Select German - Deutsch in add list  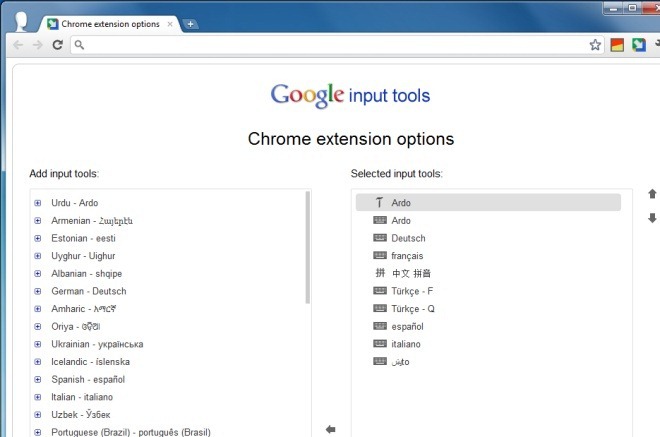tap(88, 291)
